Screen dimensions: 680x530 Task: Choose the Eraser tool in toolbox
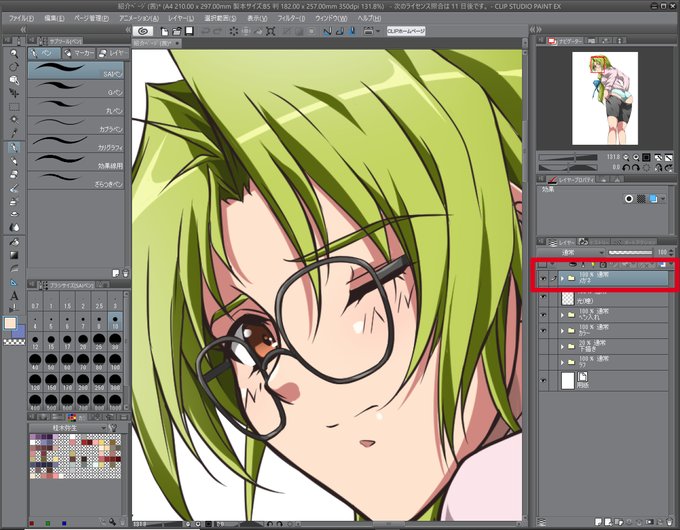coord(14,174)
